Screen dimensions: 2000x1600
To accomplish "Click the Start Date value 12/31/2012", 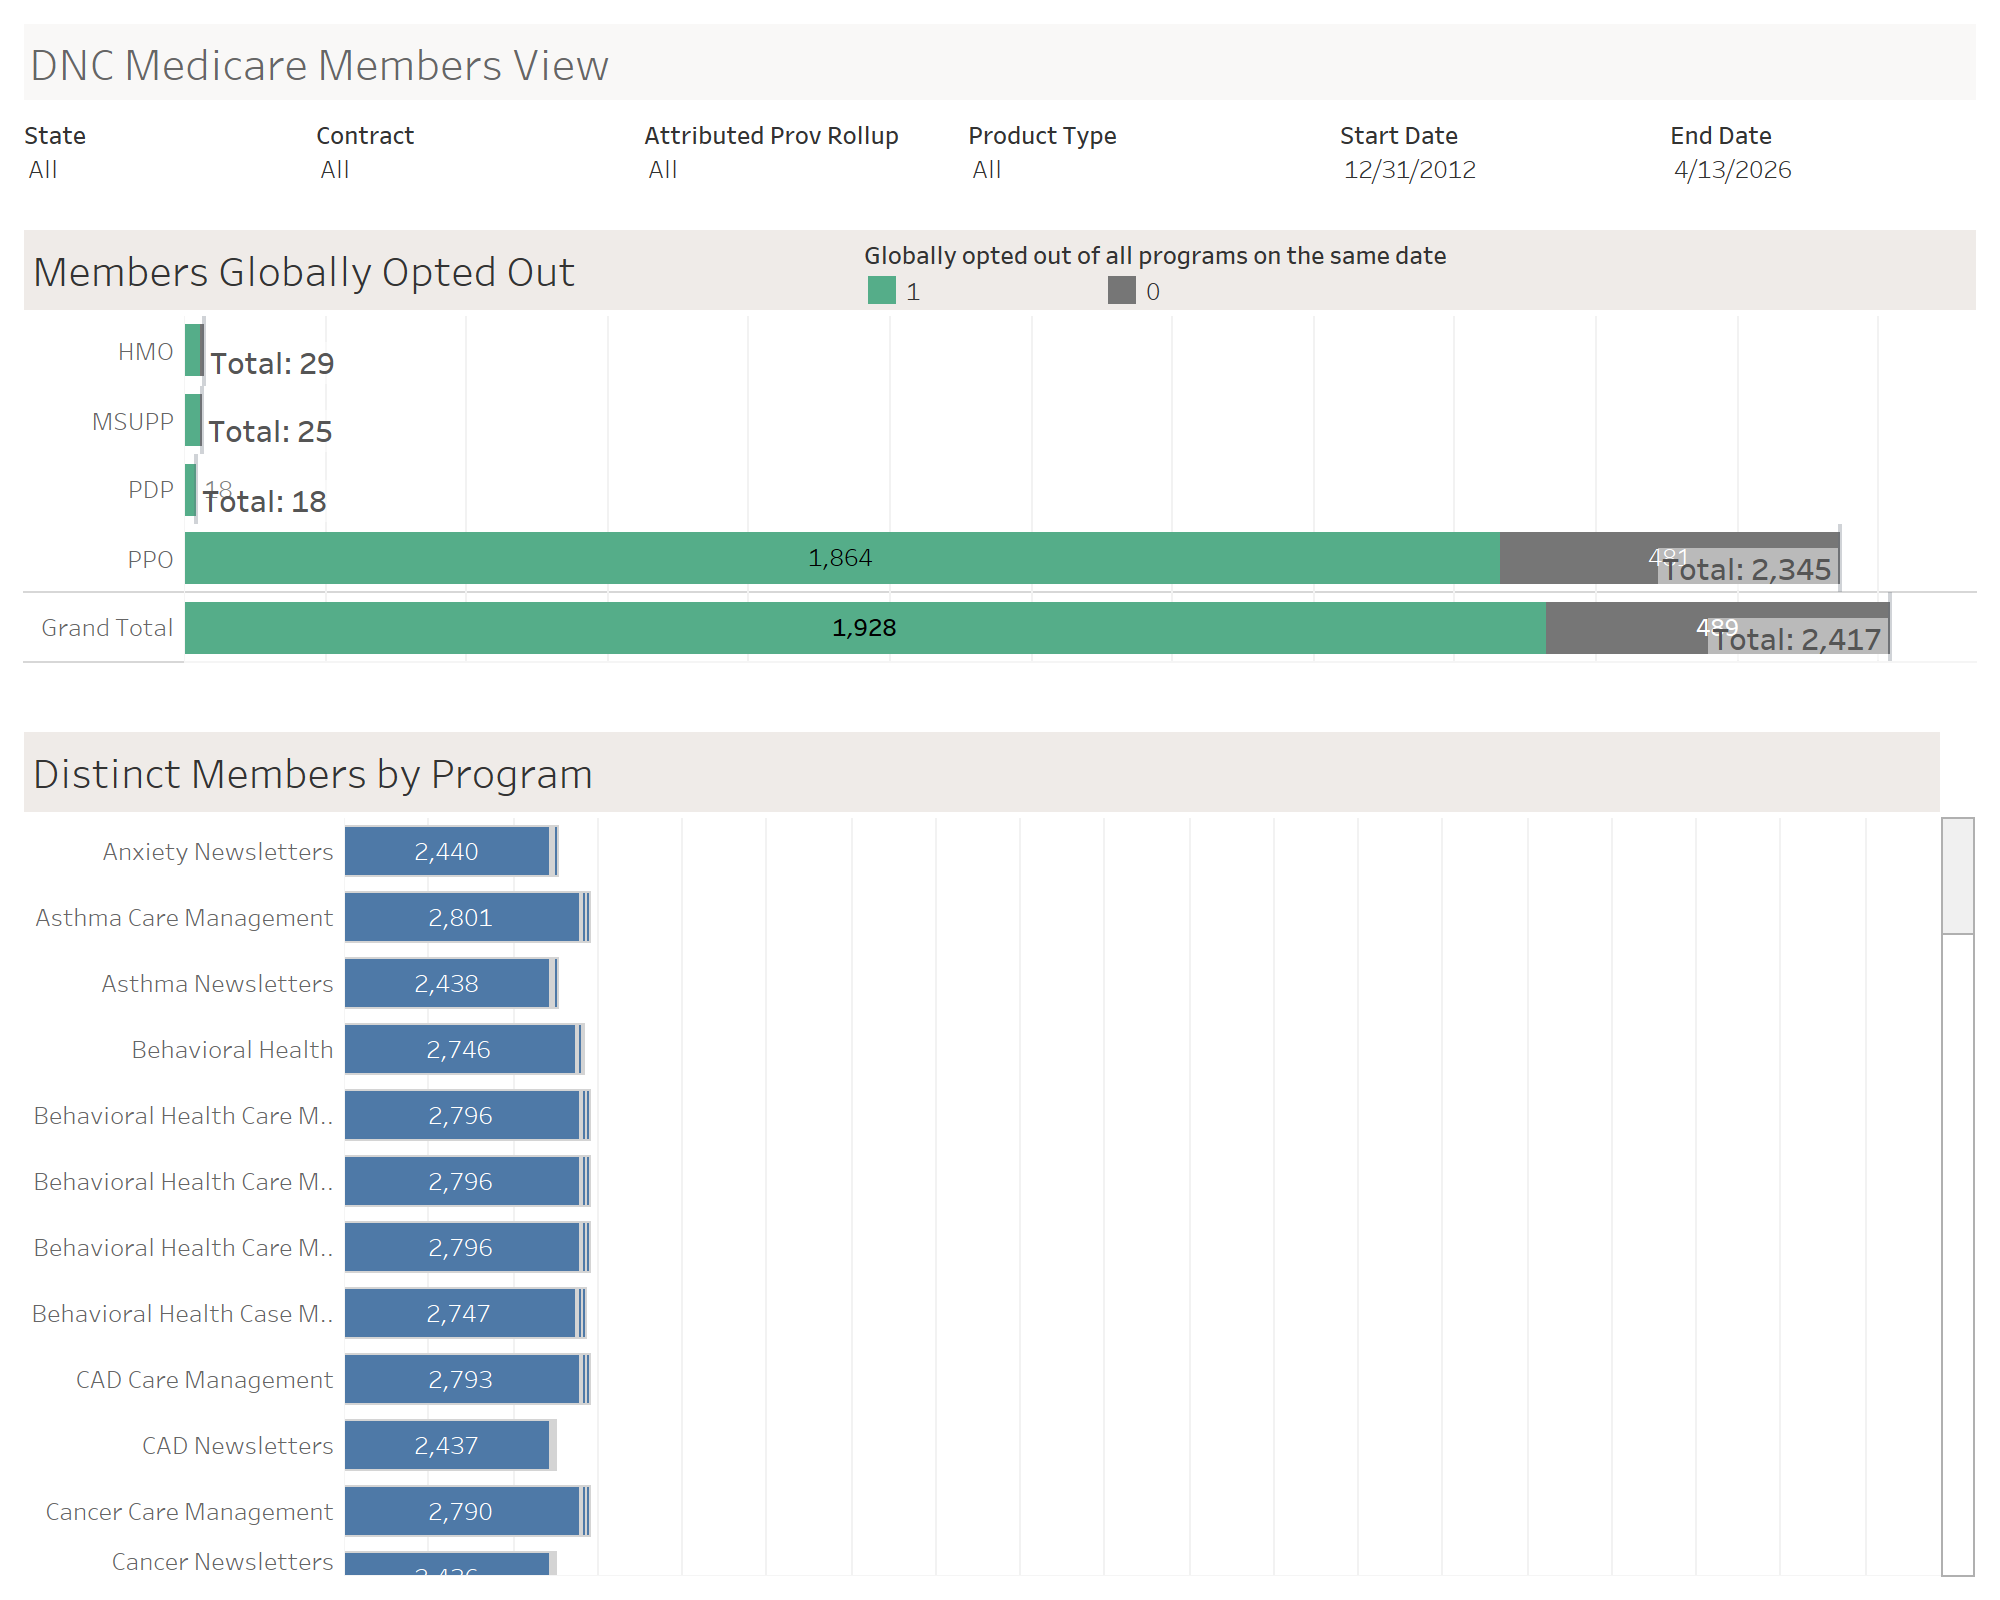I will coord(1410,170).
